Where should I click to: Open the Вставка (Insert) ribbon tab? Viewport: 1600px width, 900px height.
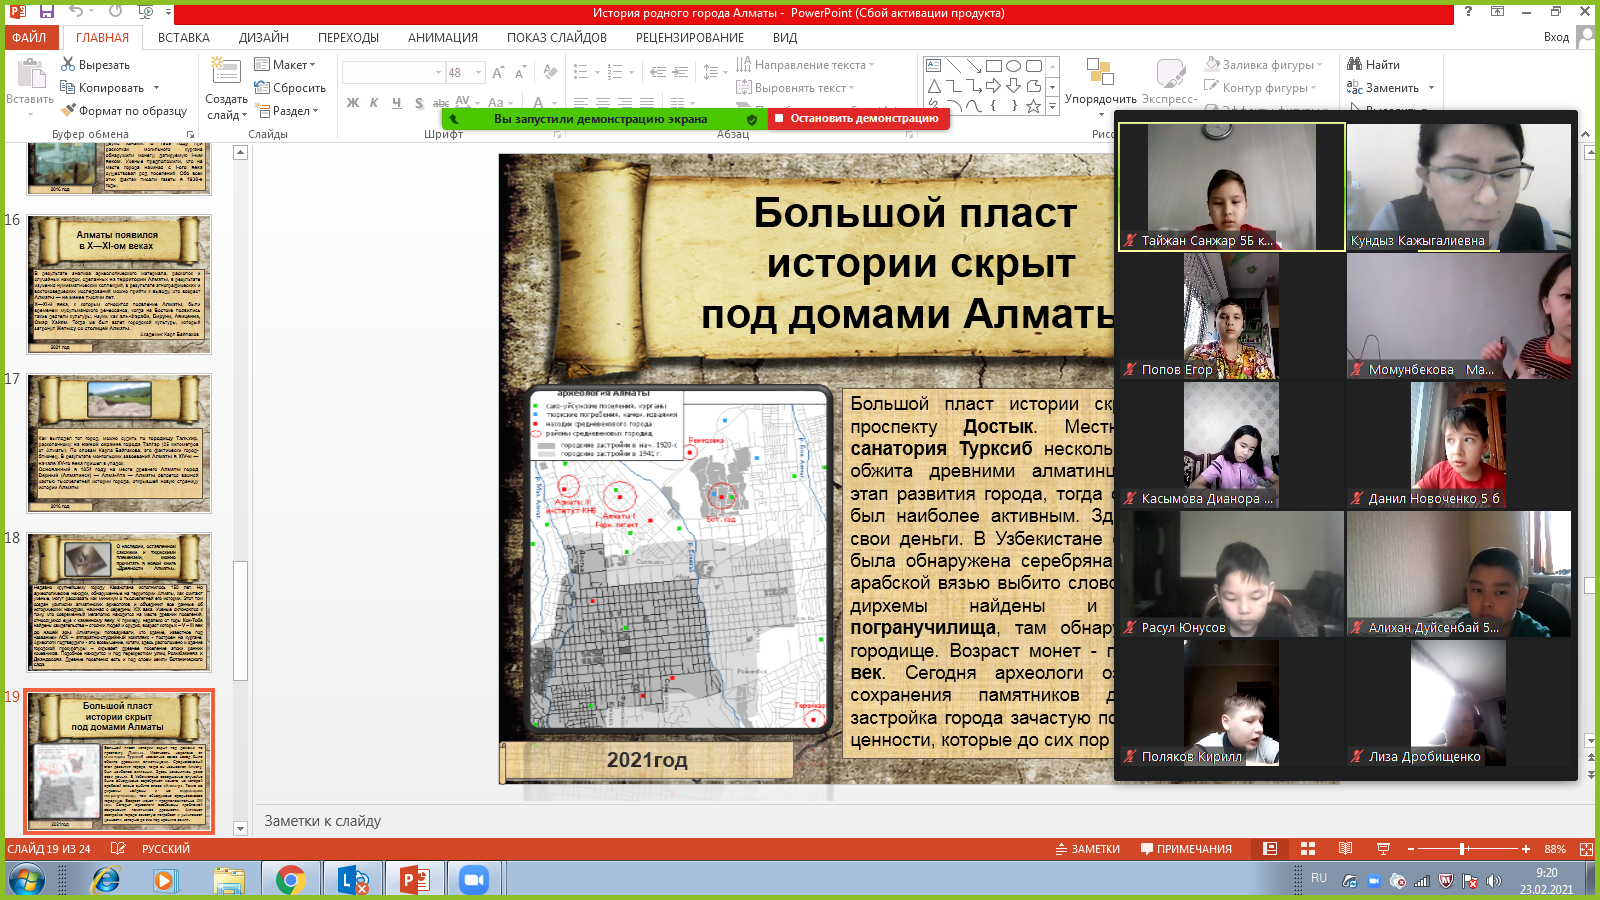tap(183, 38)
